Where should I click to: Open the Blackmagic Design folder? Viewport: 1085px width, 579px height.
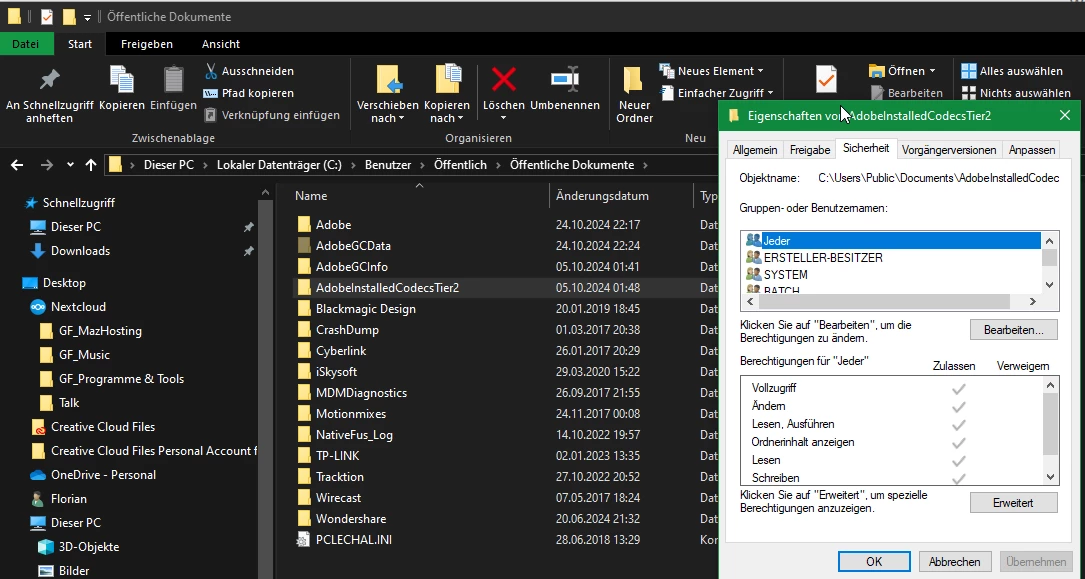[365, 309]
